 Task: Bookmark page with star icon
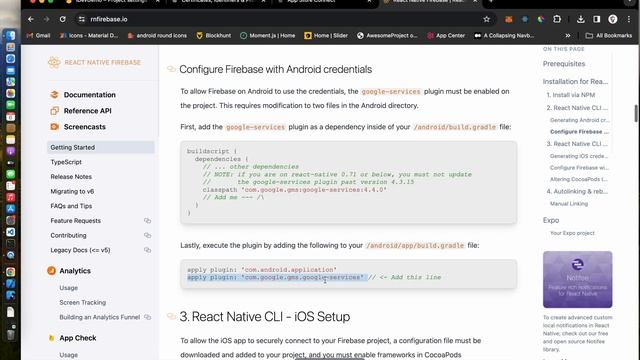click(487, 19)
